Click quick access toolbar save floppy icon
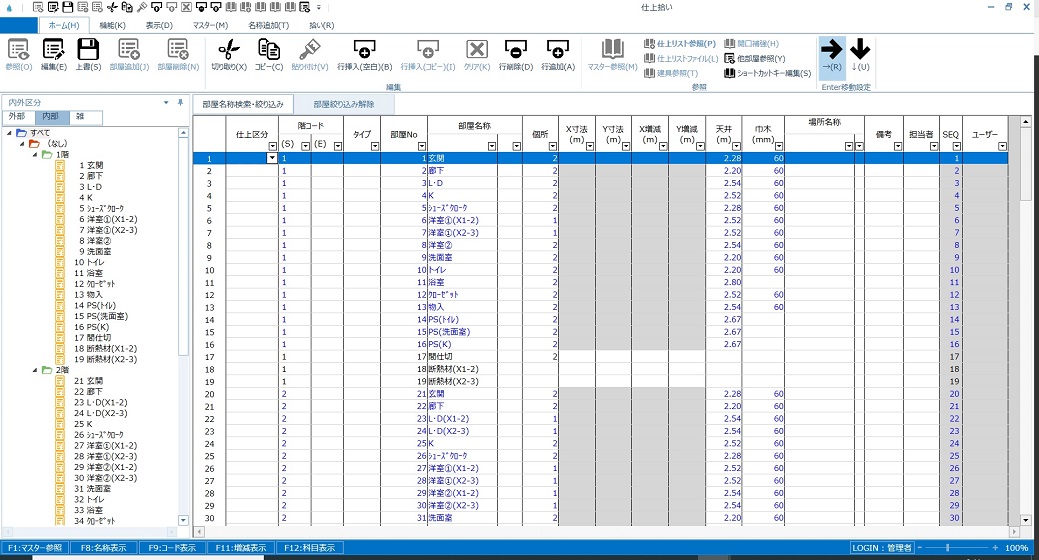 tap(67, 7)
